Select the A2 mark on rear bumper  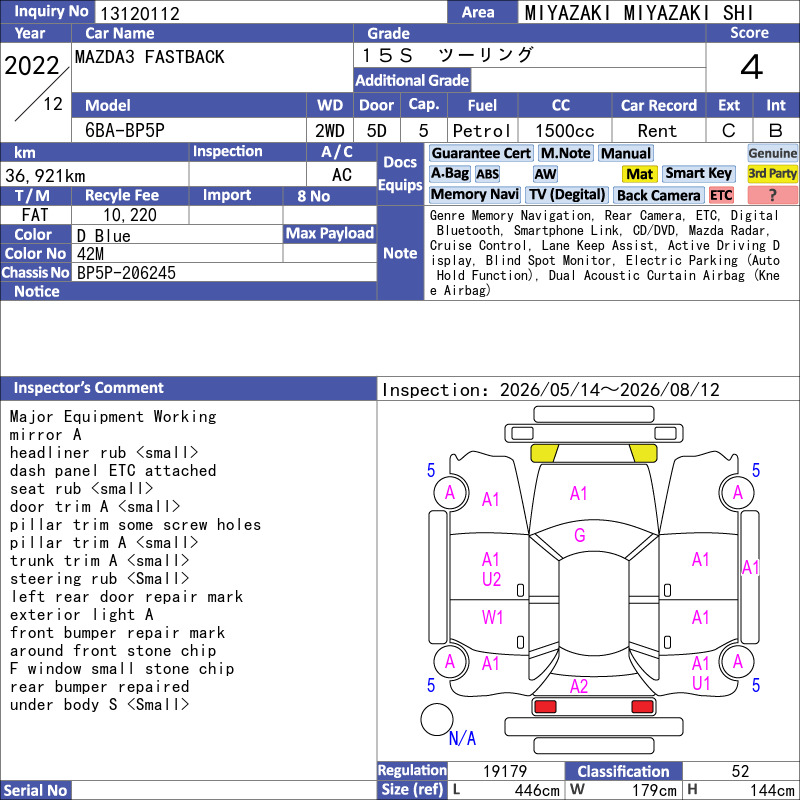[579, 686]
